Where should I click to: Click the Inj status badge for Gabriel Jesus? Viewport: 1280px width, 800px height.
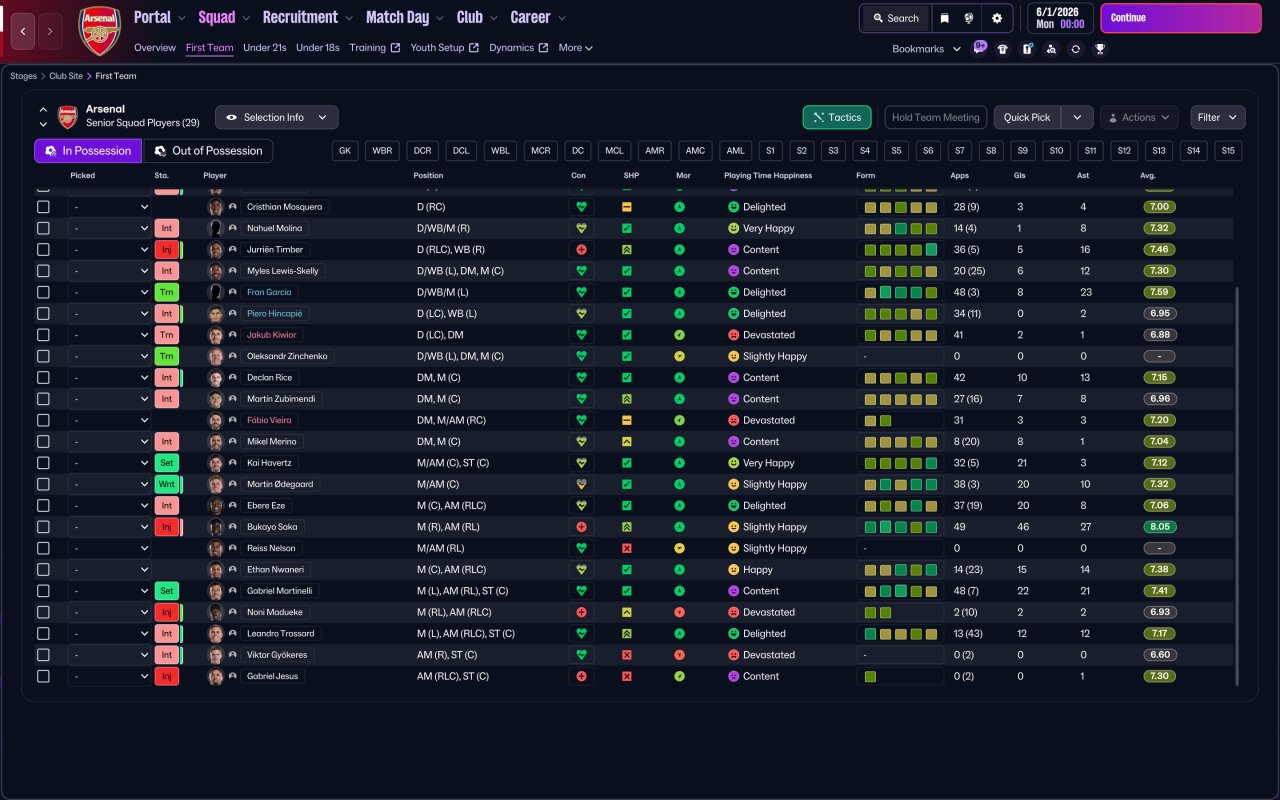(167, 676)
